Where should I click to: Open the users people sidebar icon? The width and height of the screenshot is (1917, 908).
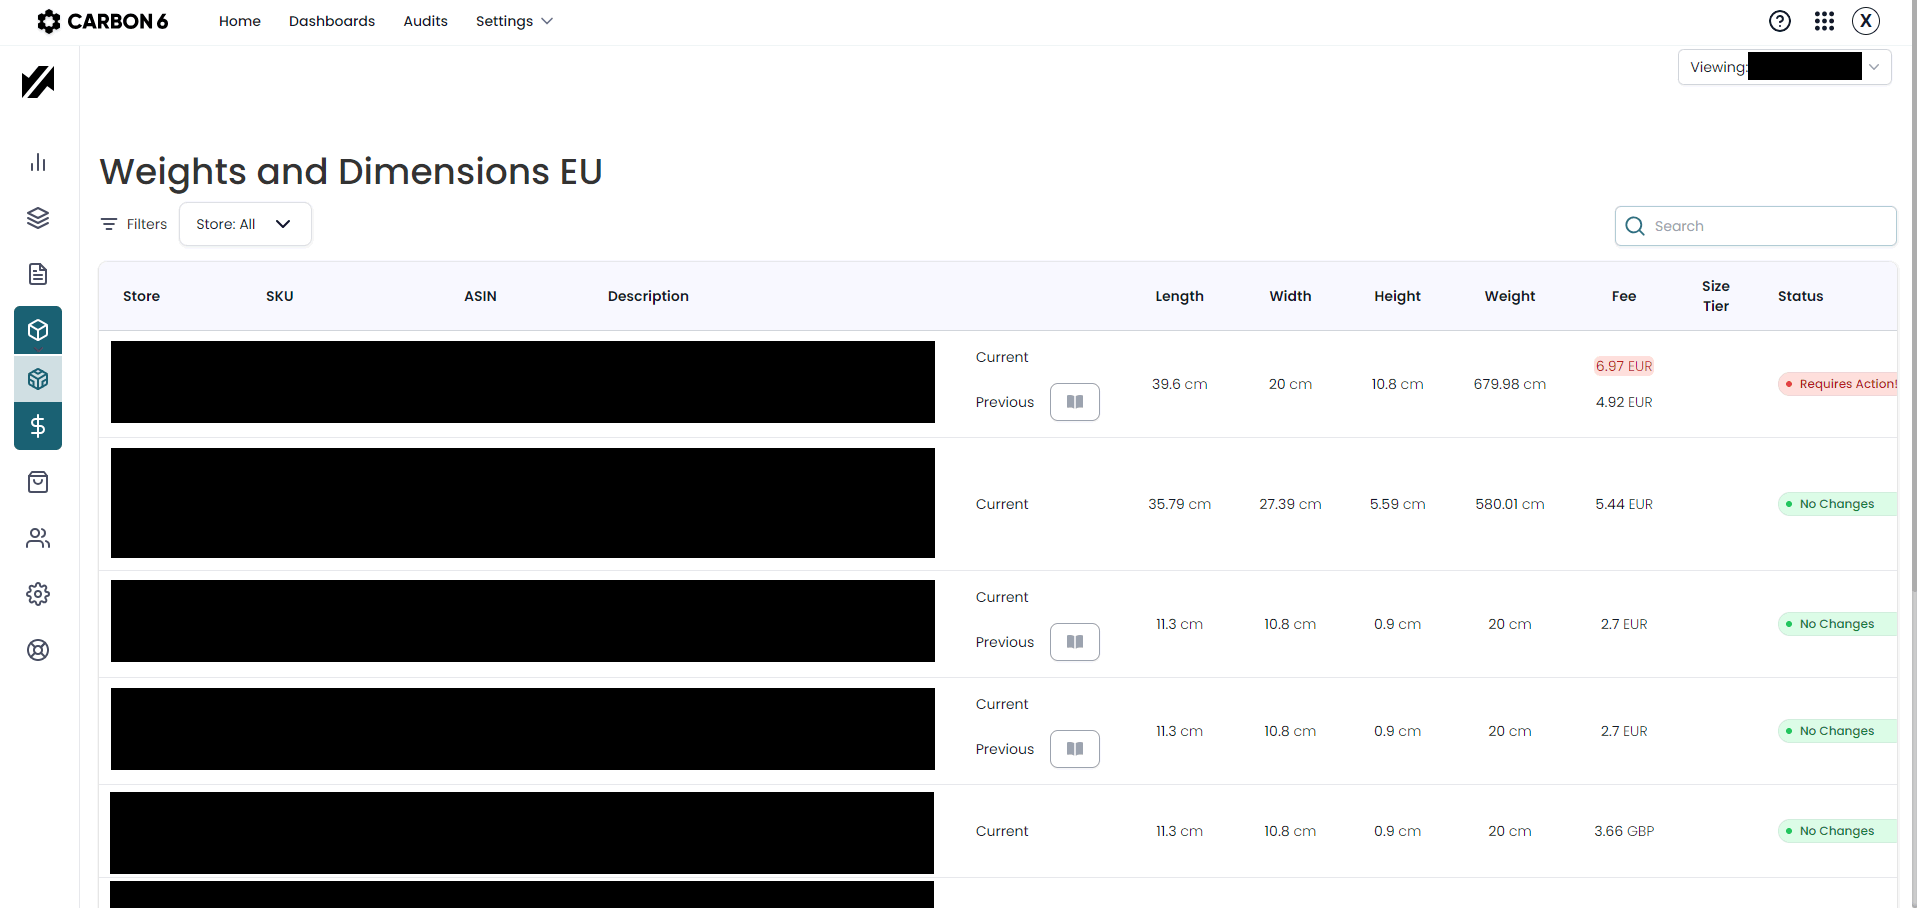[38, 538]
